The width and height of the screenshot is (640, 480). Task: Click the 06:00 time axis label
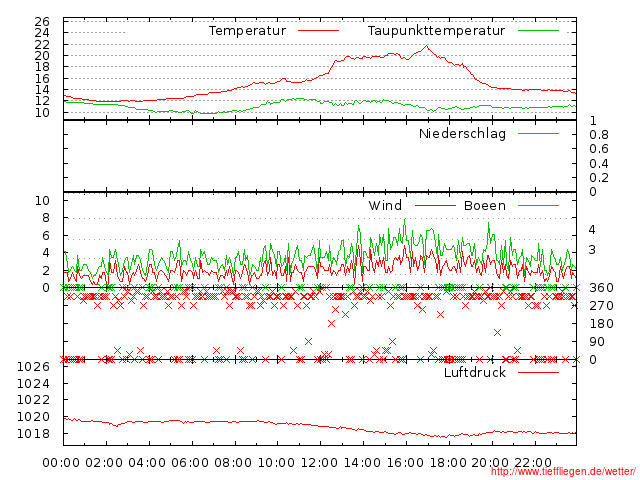tap(190, 463)
